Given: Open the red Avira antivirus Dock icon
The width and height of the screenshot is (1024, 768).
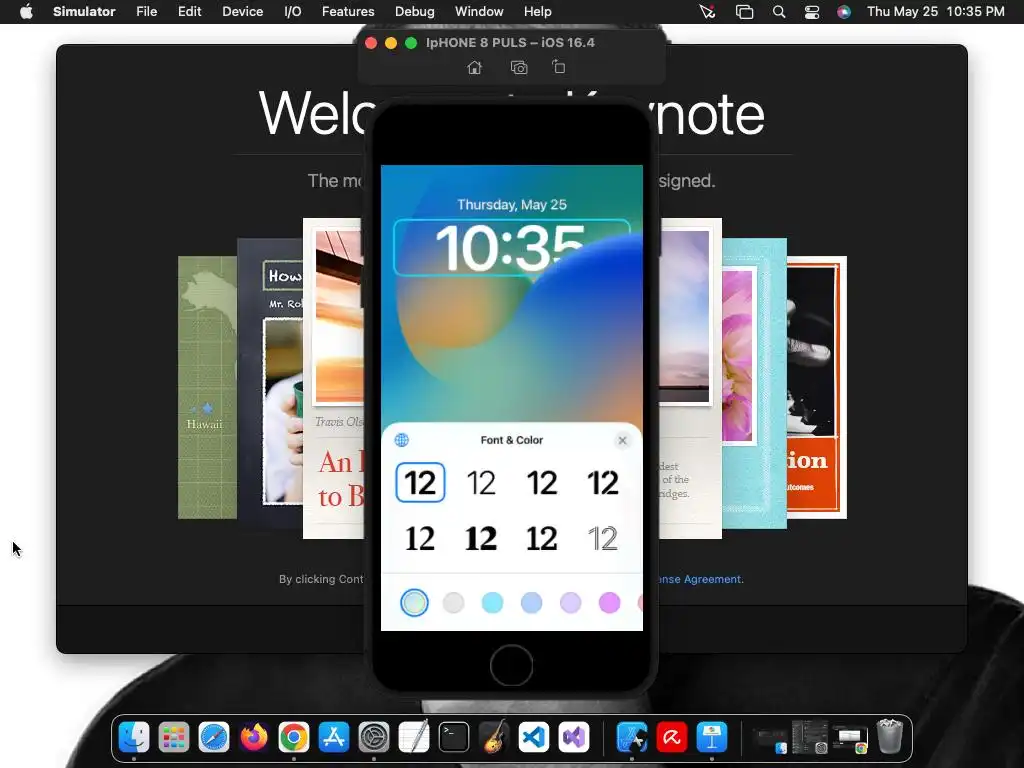Looking at the screenshot, I should (671, 737).
